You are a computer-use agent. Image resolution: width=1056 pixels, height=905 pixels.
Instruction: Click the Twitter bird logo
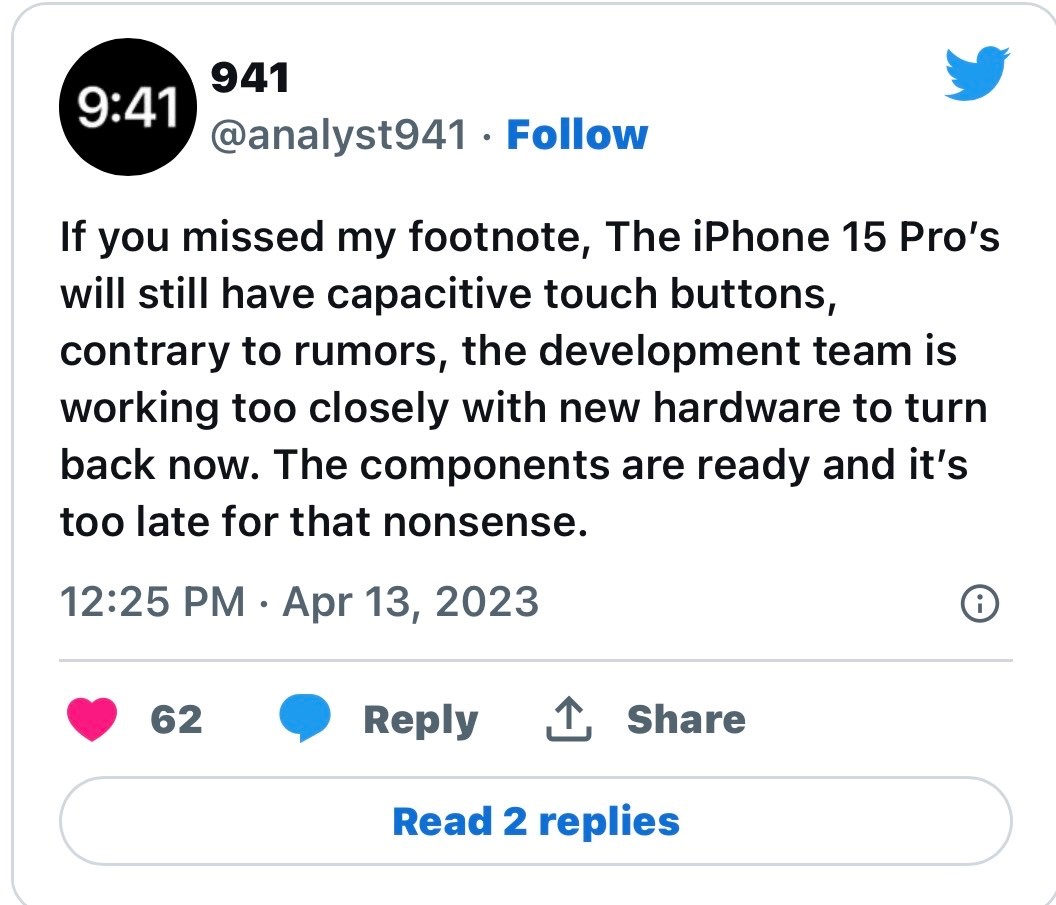[977, 75]
